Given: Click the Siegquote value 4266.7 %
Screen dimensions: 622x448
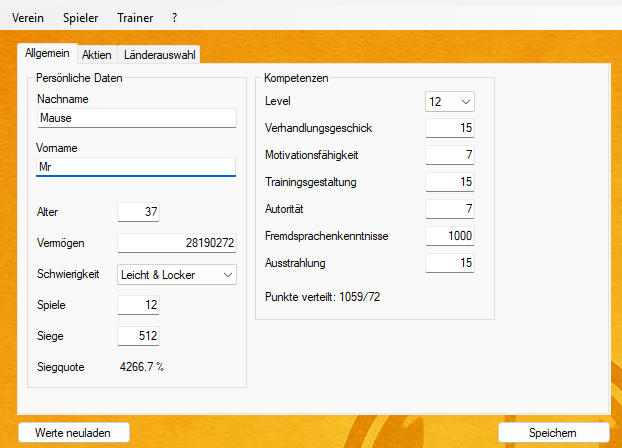Looking at the screenshot, I should (142, 367).
